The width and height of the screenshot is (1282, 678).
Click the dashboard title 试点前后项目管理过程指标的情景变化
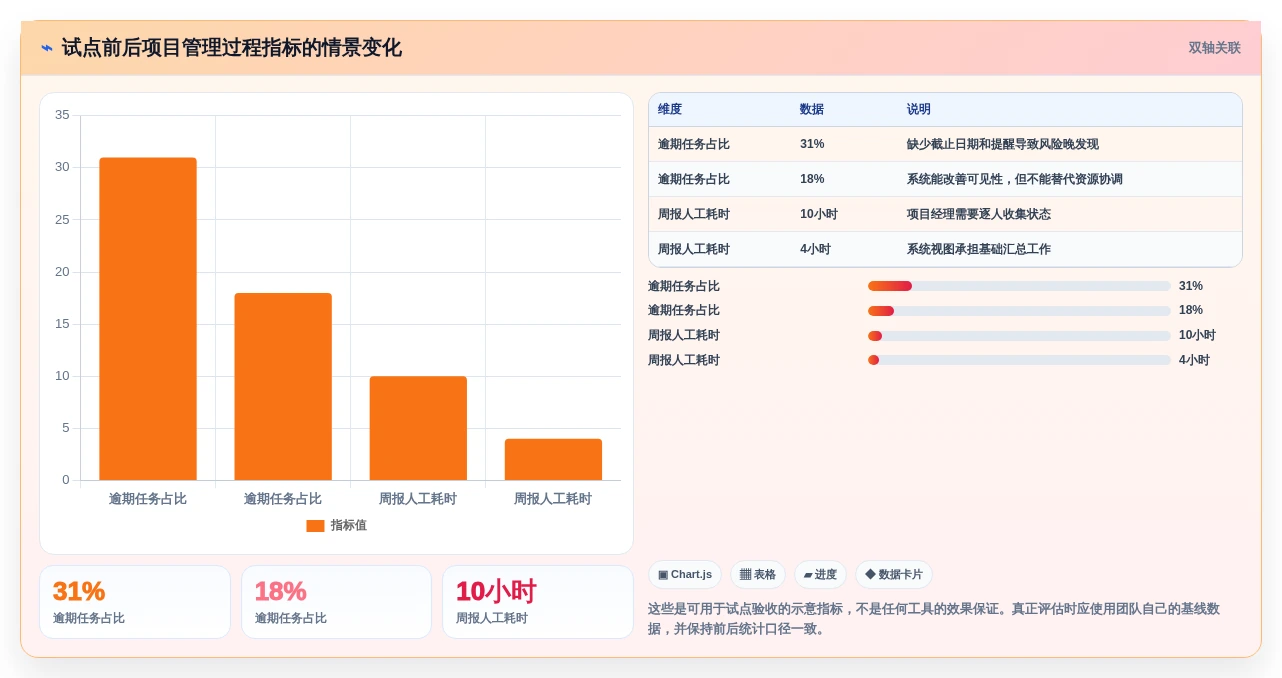click(231, 48)
